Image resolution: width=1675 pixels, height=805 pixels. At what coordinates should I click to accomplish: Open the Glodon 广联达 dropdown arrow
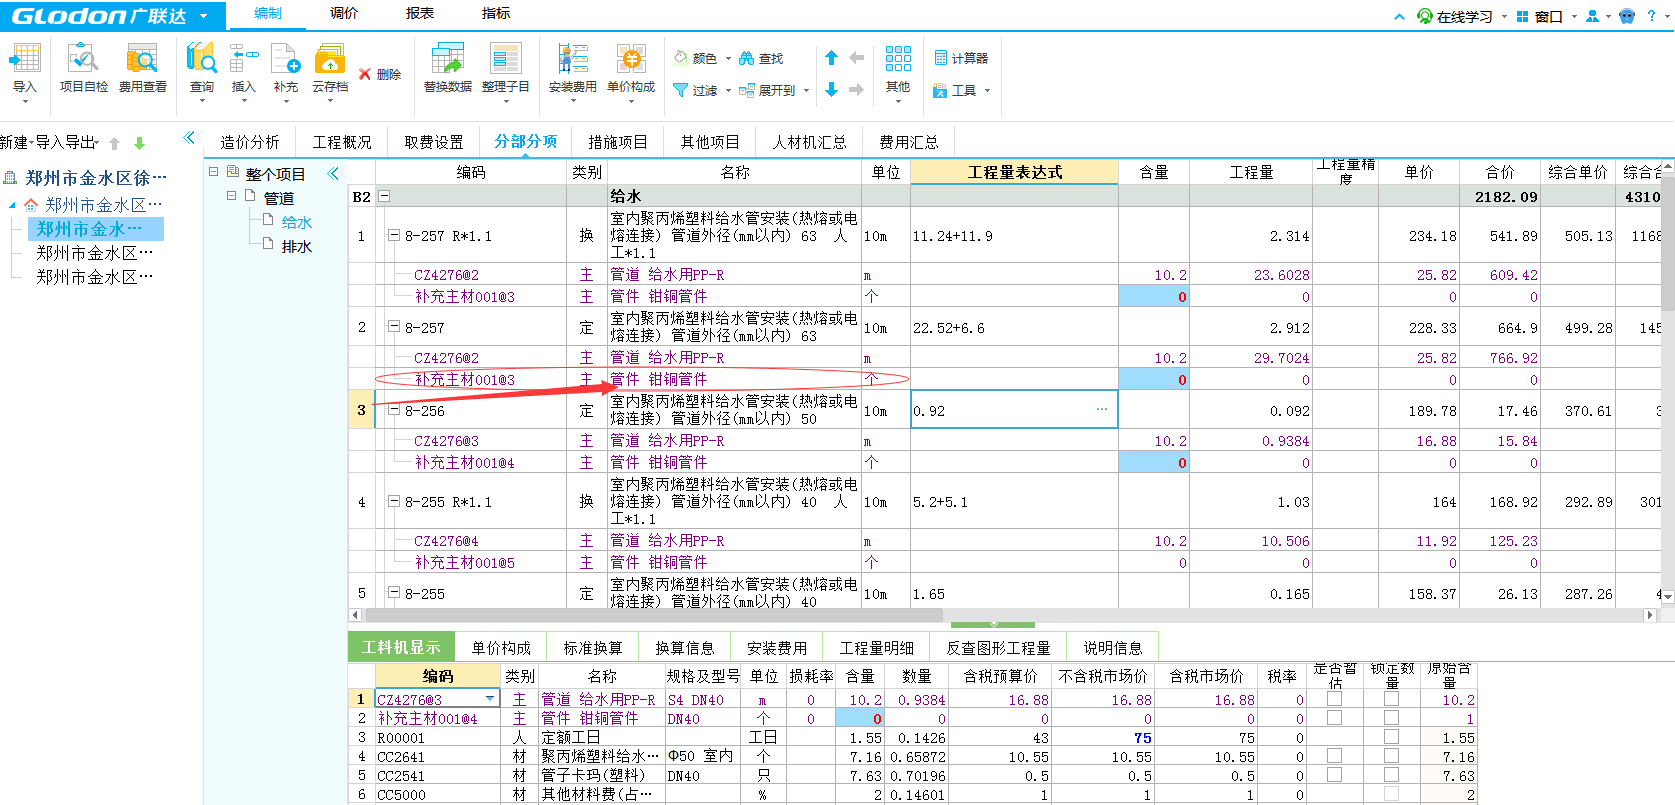[x=204, y=16]
